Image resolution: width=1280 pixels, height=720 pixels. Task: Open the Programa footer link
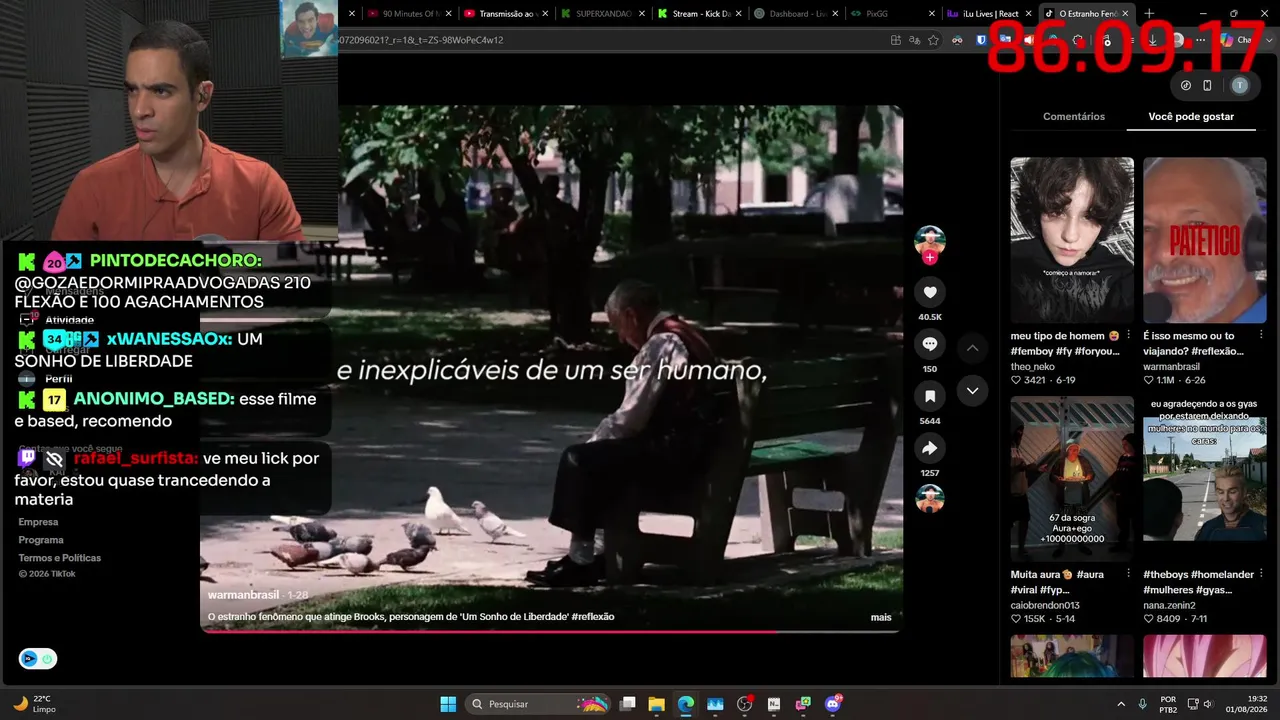(41, 540)
